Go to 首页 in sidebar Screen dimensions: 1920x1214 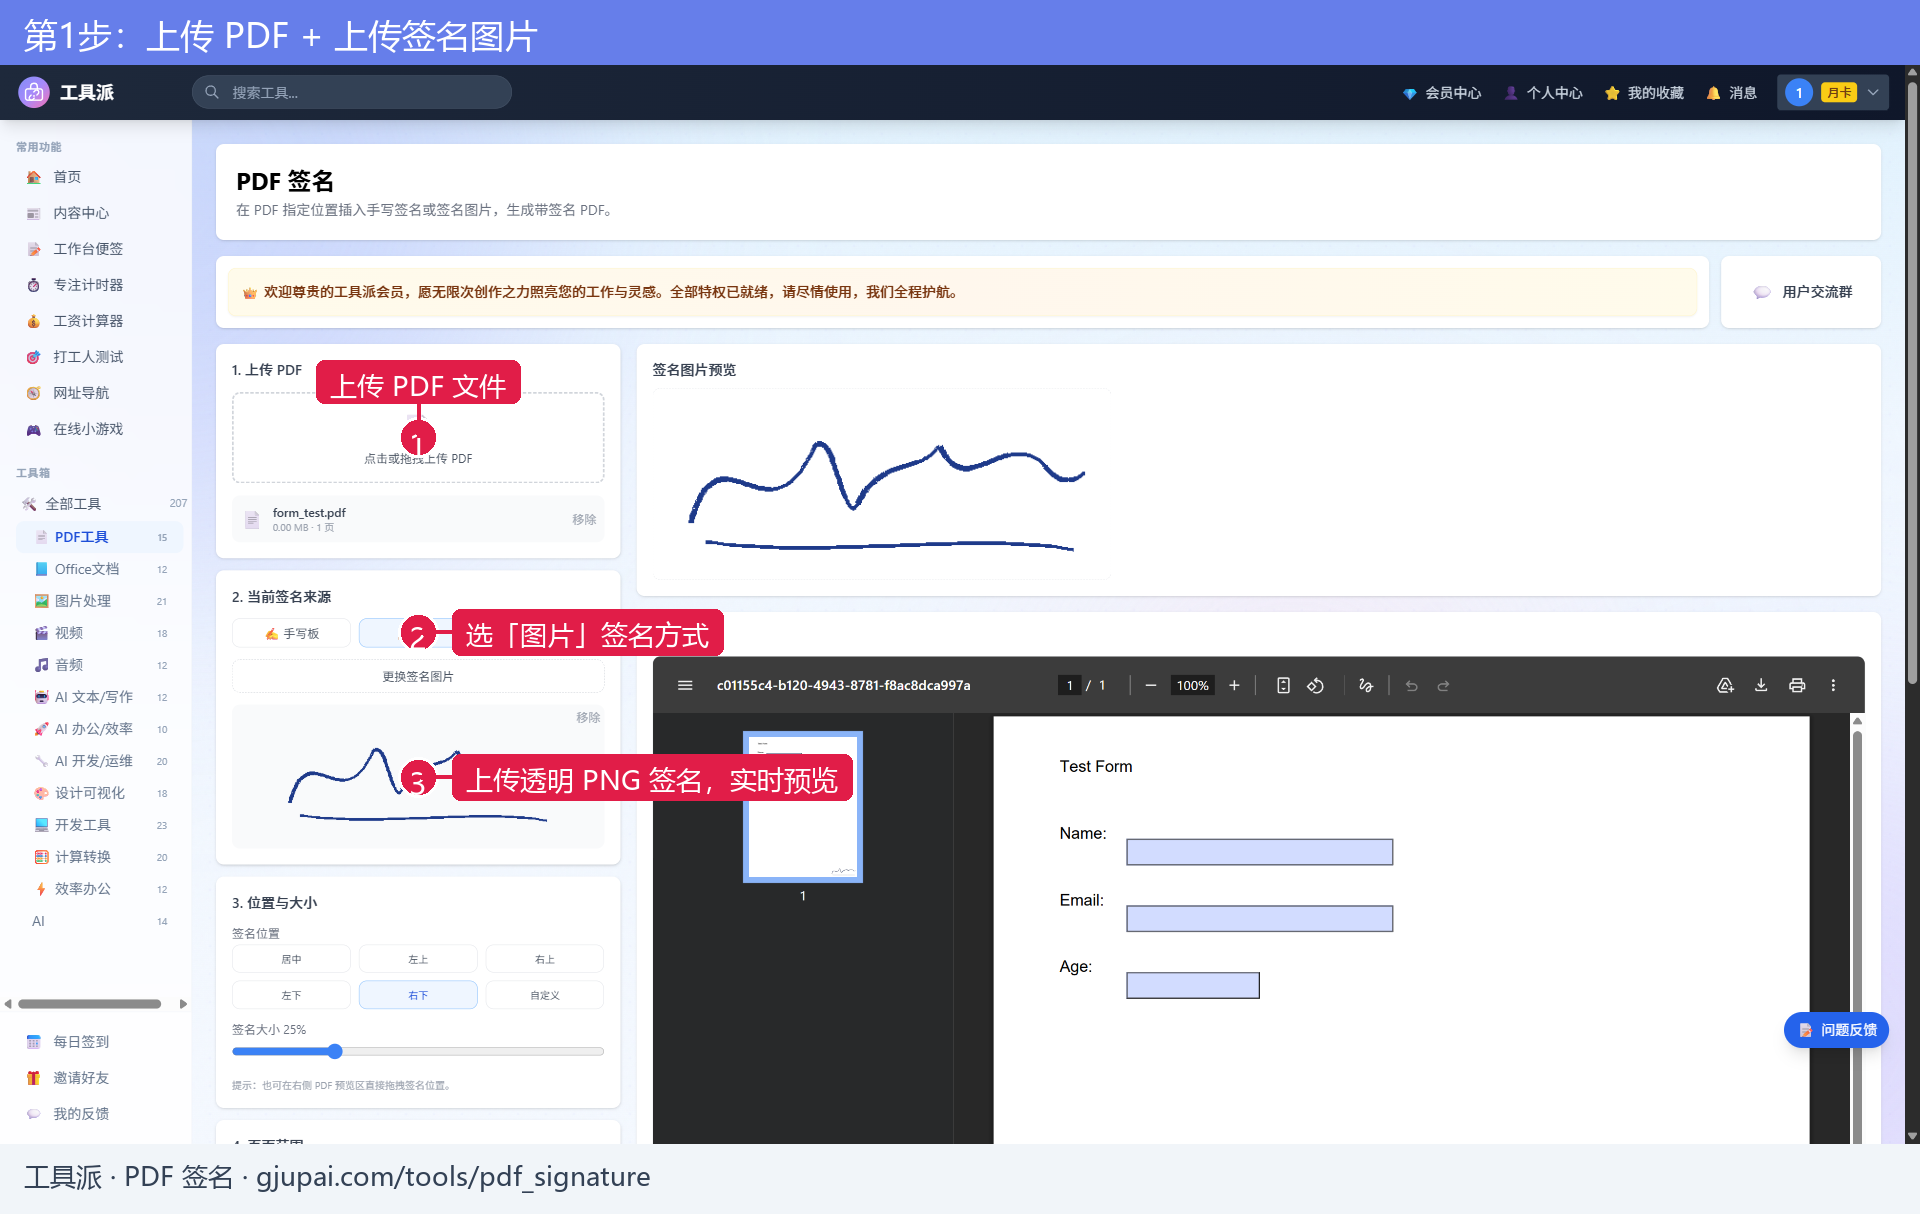[x=96, y=177]
